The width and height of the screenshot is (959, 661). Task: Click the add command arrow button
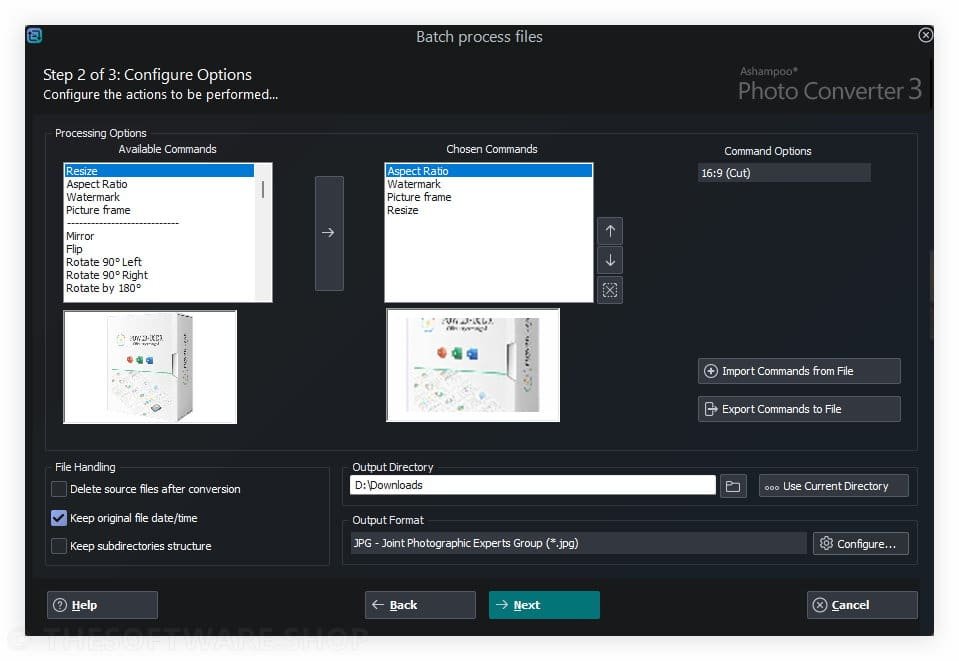(x=329, y=233)
